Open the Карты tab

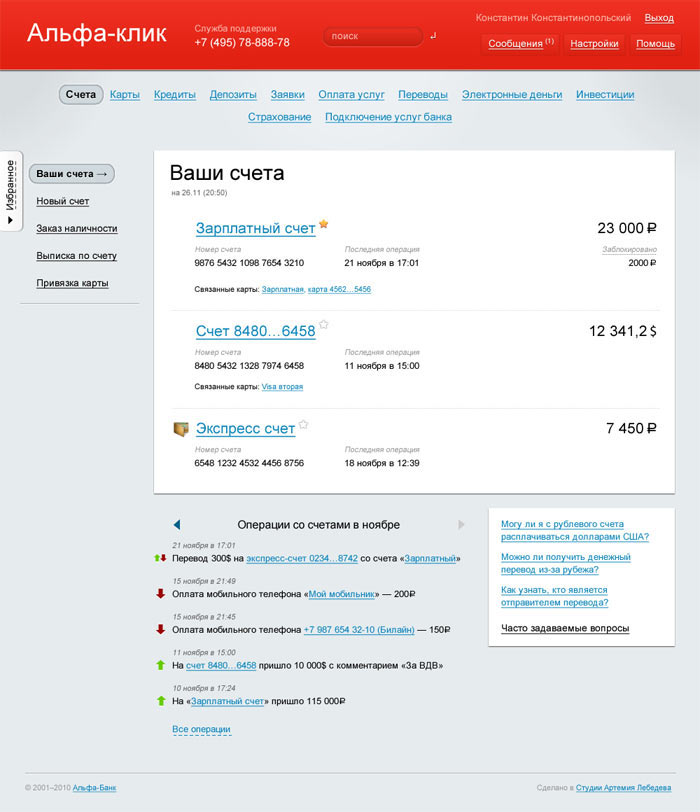coord(125,95)
